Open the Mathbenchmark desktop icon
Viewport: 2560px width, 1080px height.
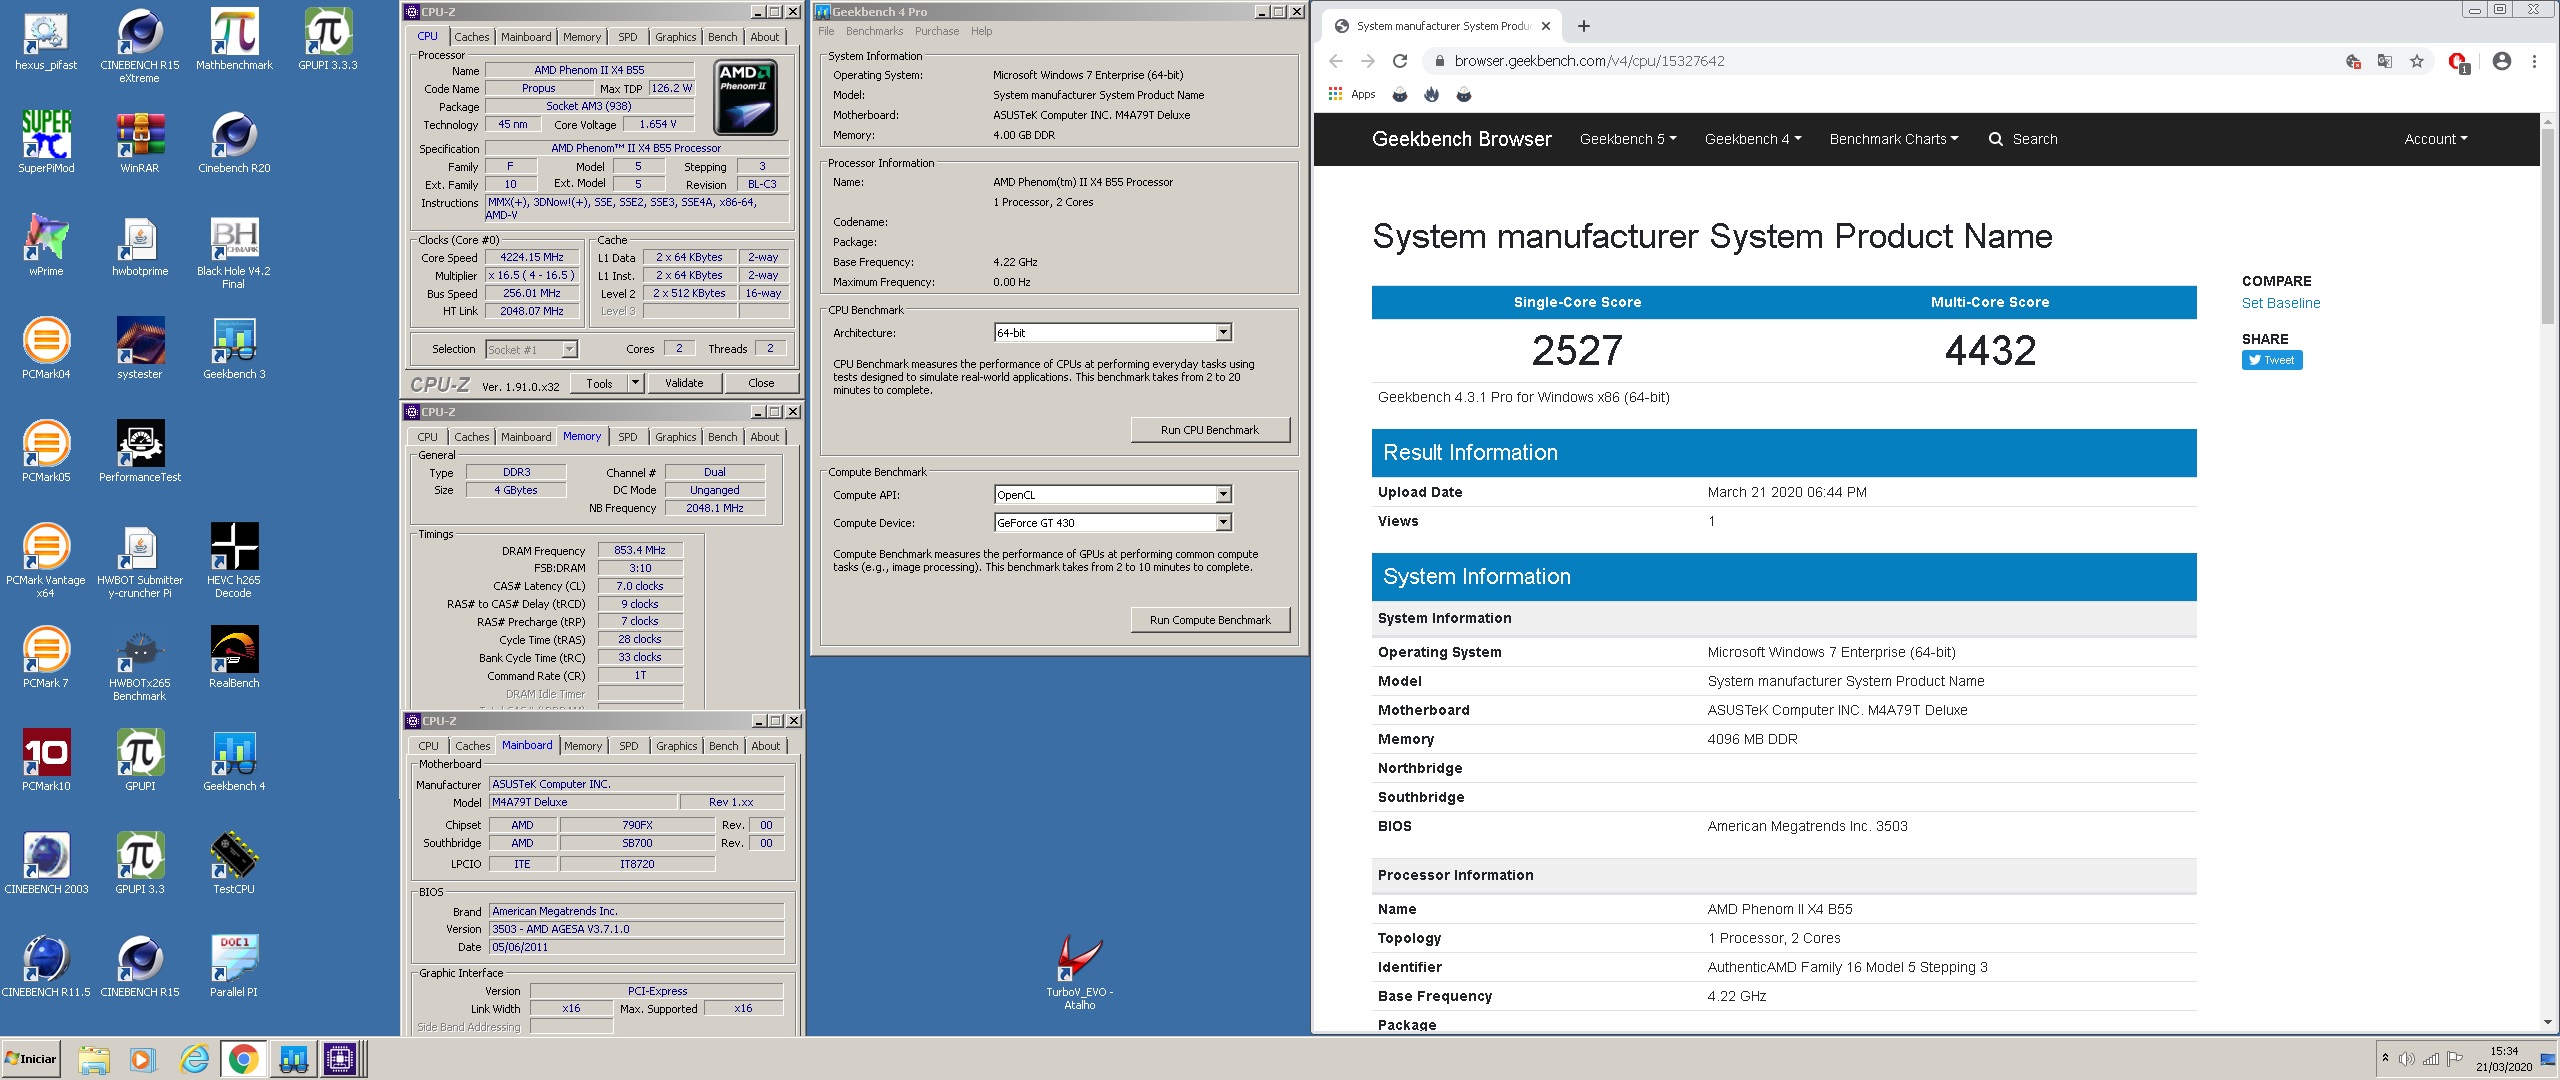click(234, 42)
